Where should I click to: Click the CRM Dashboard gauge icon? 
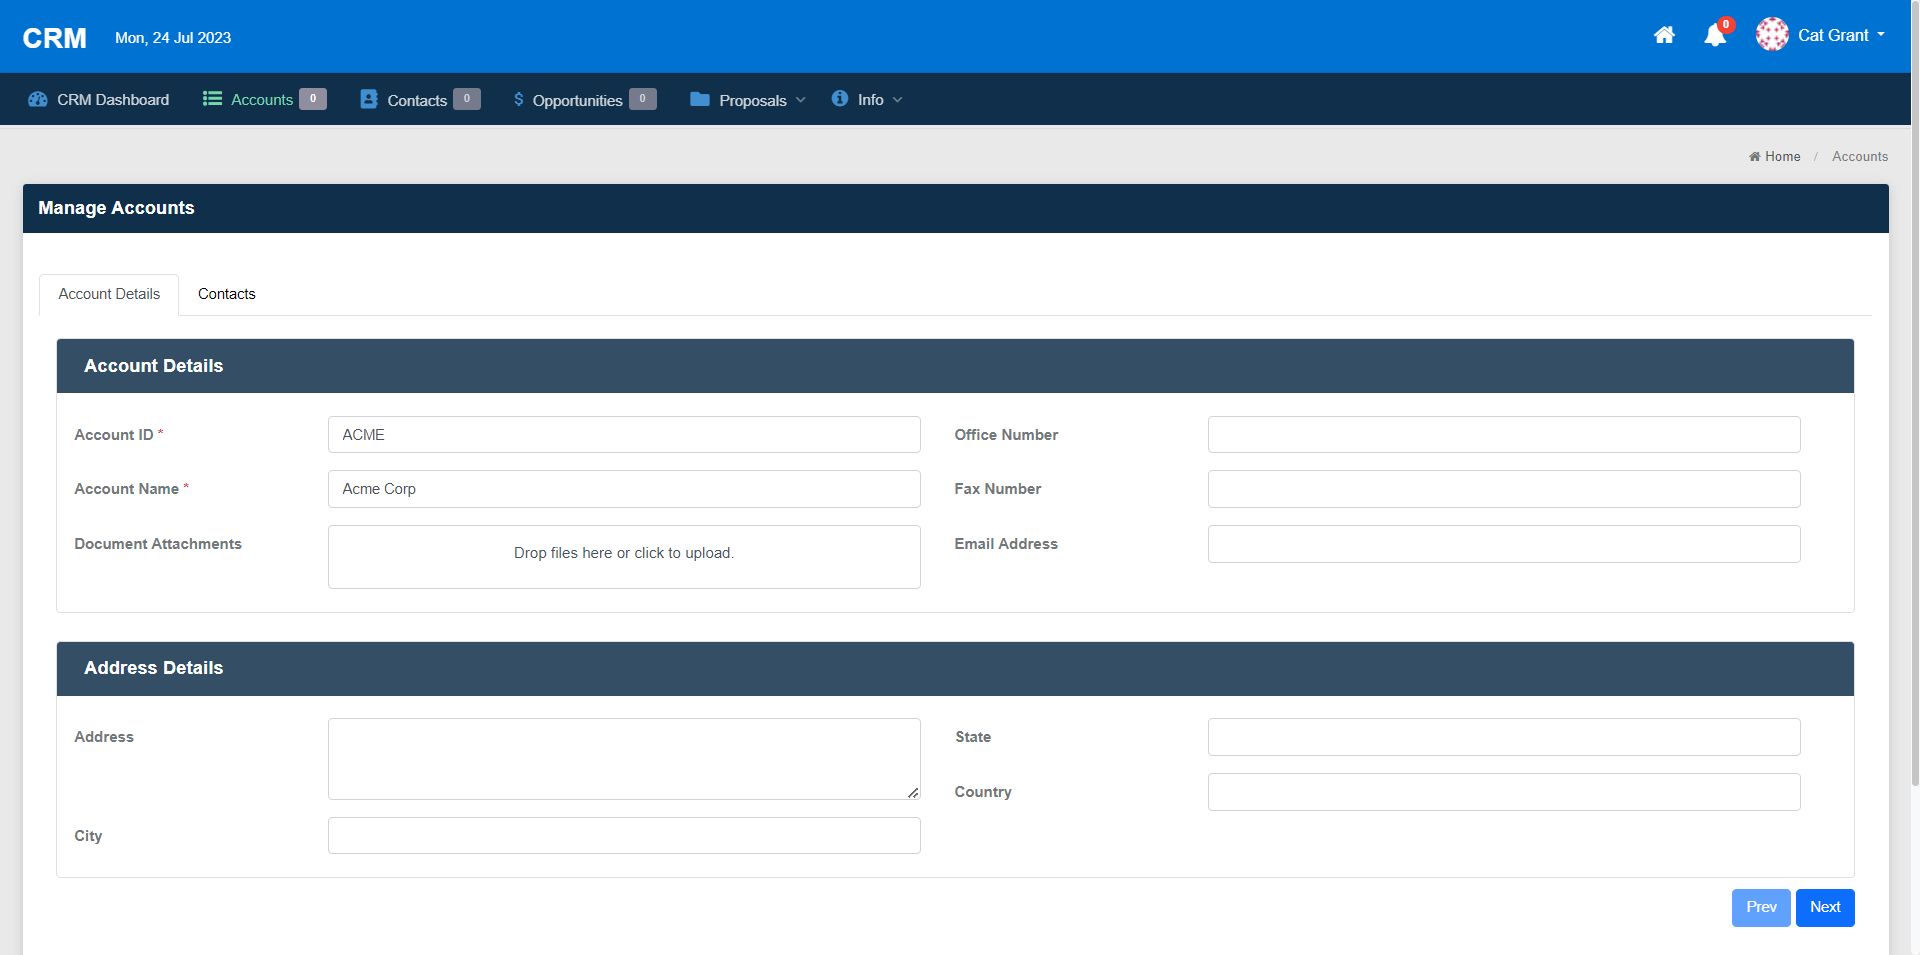click(x=38, y=99)
